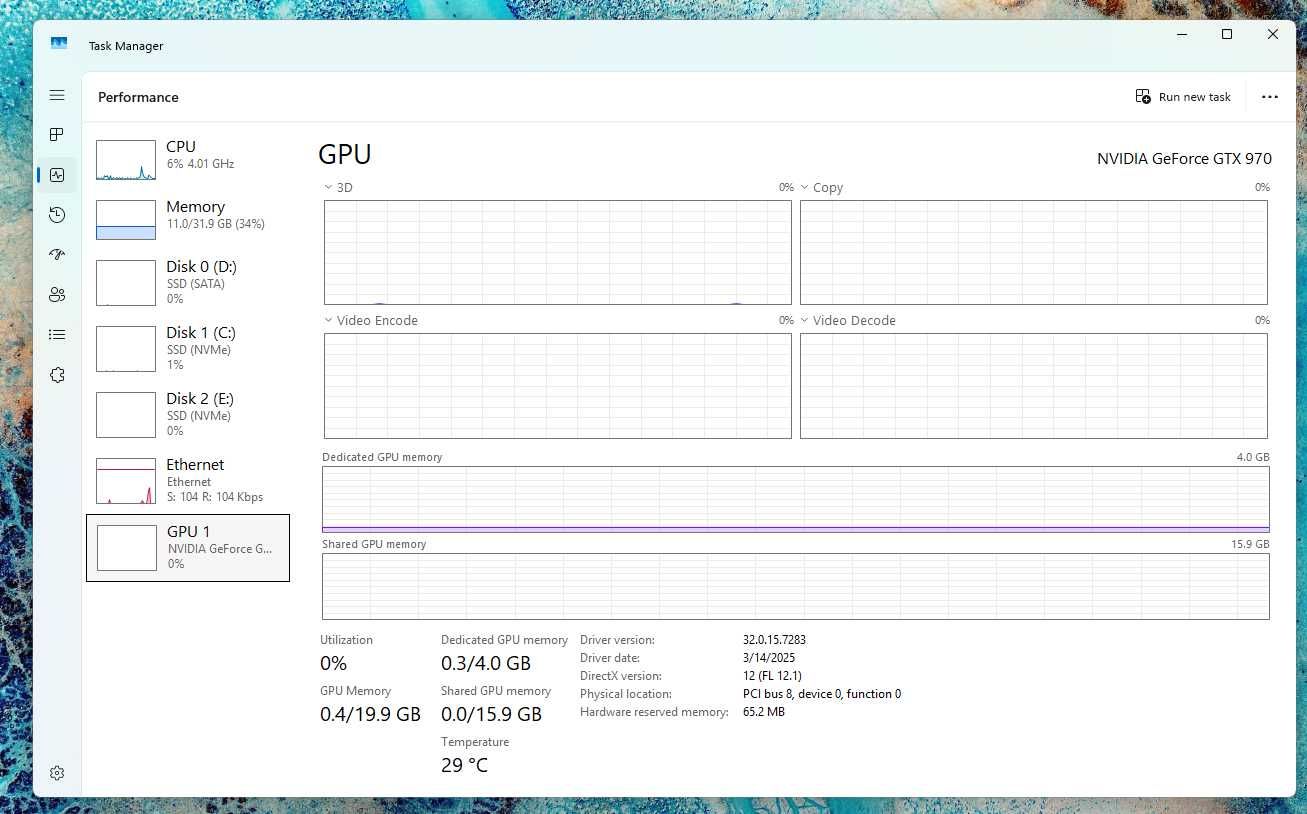
Task: Click the 0.0/15.9 GB shared memory value
Action: click(491, 714)
